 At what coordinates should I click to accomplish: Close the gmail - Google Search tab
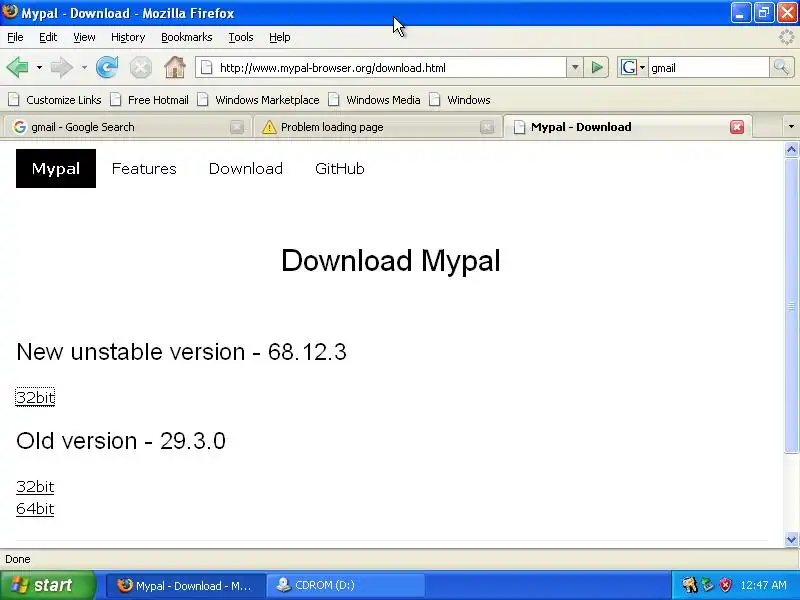pyautogui.click(x=237, y=127)
